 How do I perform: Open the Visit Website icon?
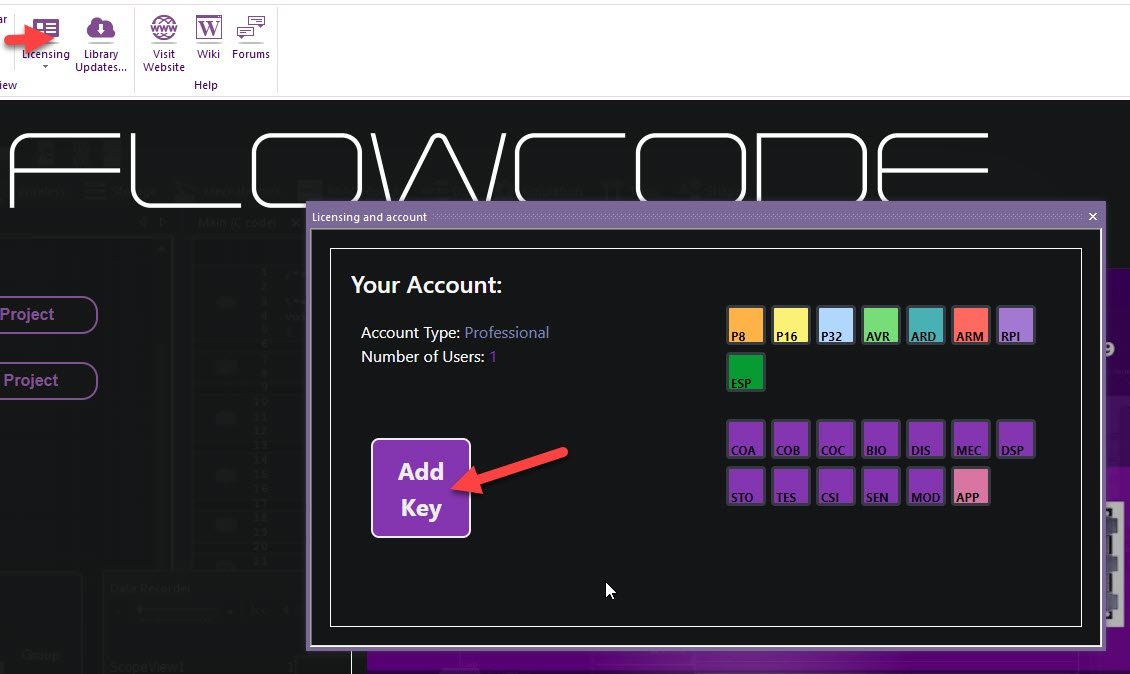point(164,31)
